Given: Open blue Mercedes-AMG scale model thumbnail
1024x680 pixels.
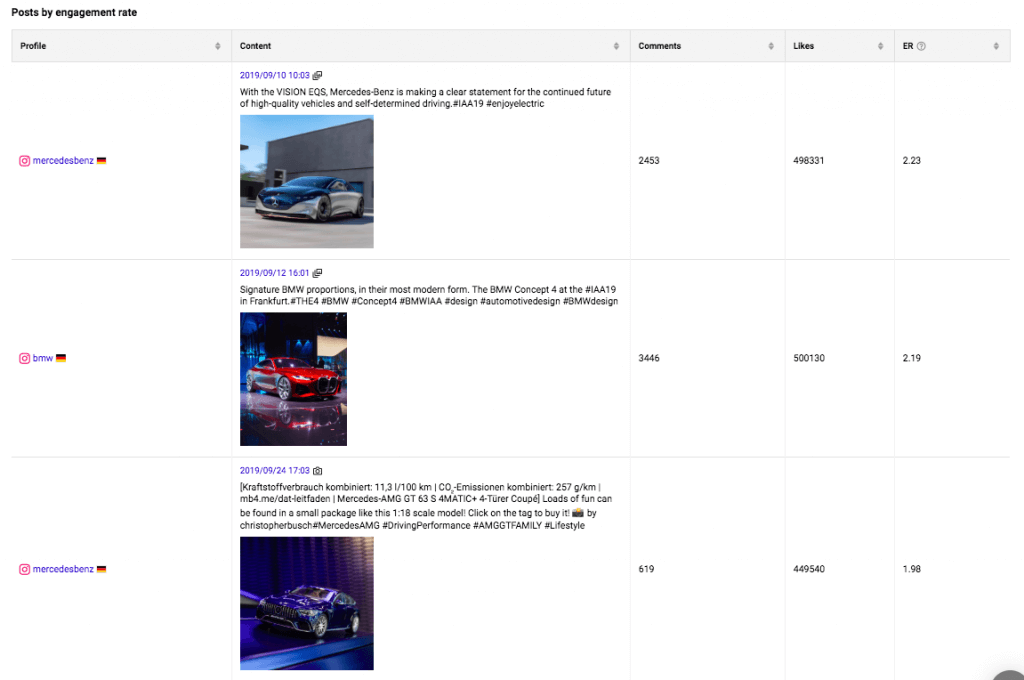Looking at the screenshot, I should click(x=307, y=604).
